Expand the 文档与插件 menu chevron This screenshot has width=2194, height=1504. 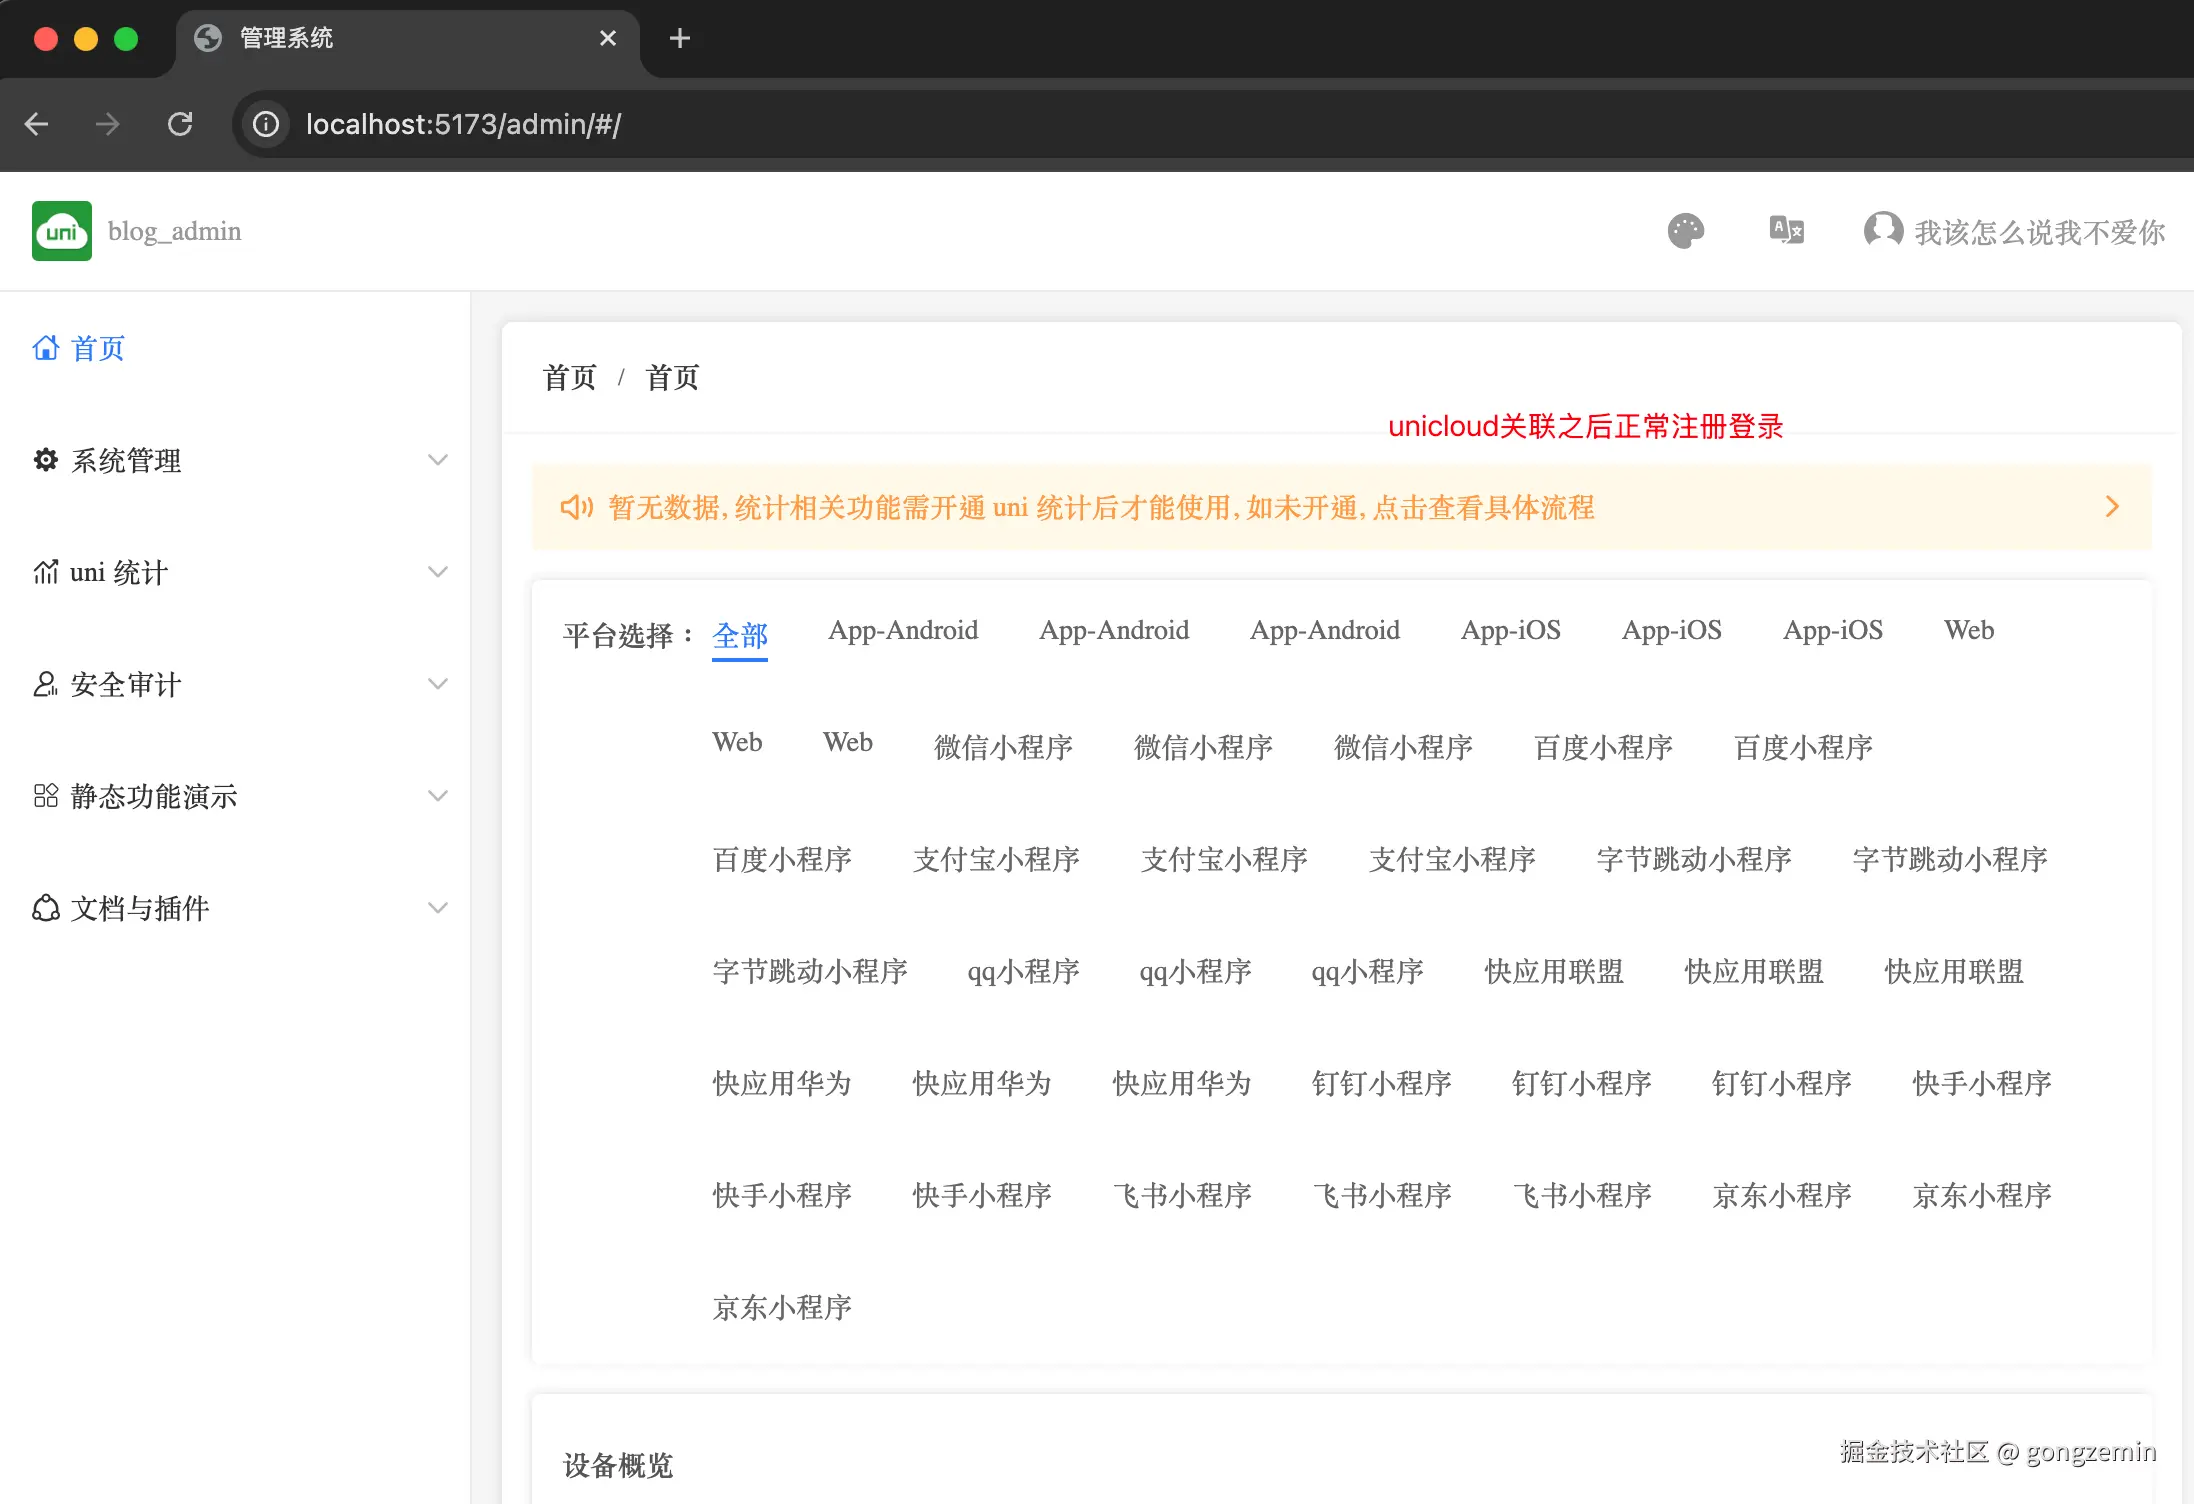click(x=438, y=908)
